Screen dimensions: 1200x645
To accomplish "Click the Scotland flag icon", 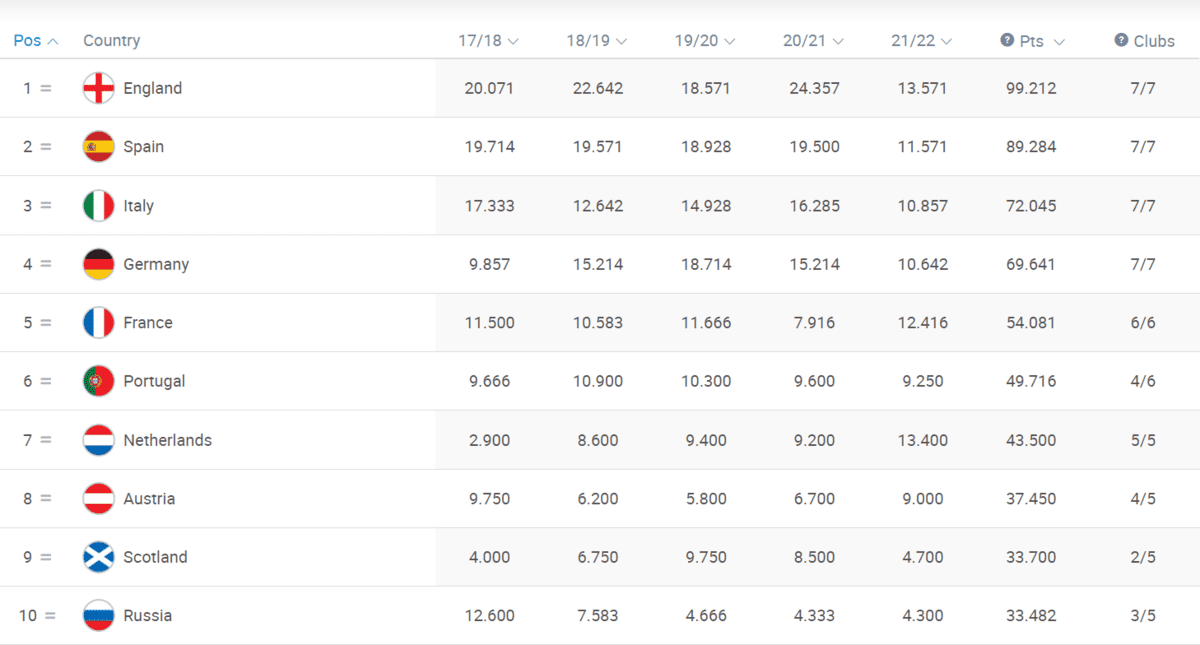I will (x=98, y=557).
